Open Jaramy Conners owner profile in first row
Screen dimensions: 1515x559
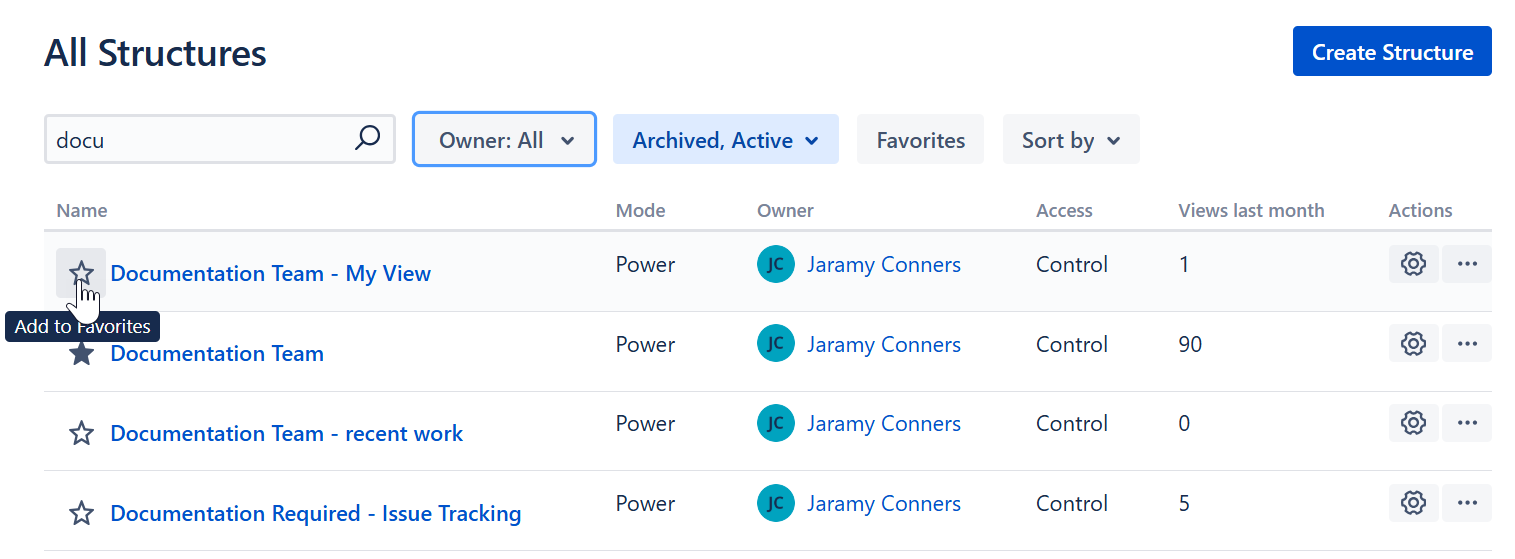883,265
